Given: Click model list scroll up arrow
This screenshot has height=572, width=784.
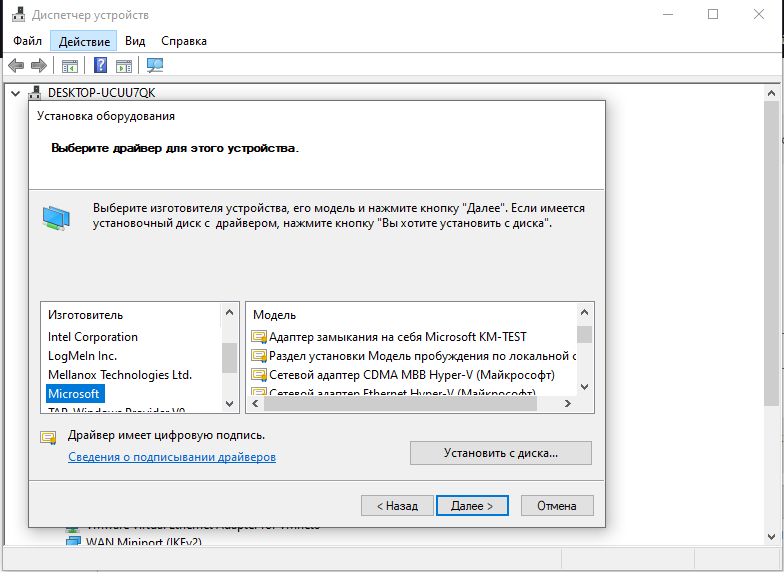Looking at the screenshot, I should [584, 312].
